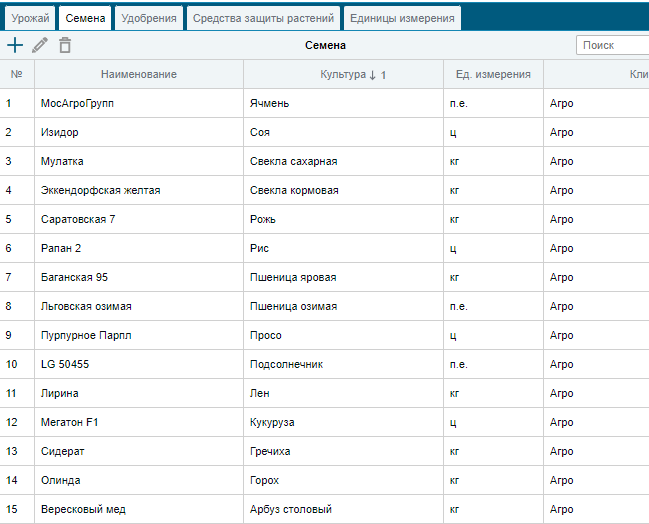Click the Сидерат seed name

coord(62,451)
